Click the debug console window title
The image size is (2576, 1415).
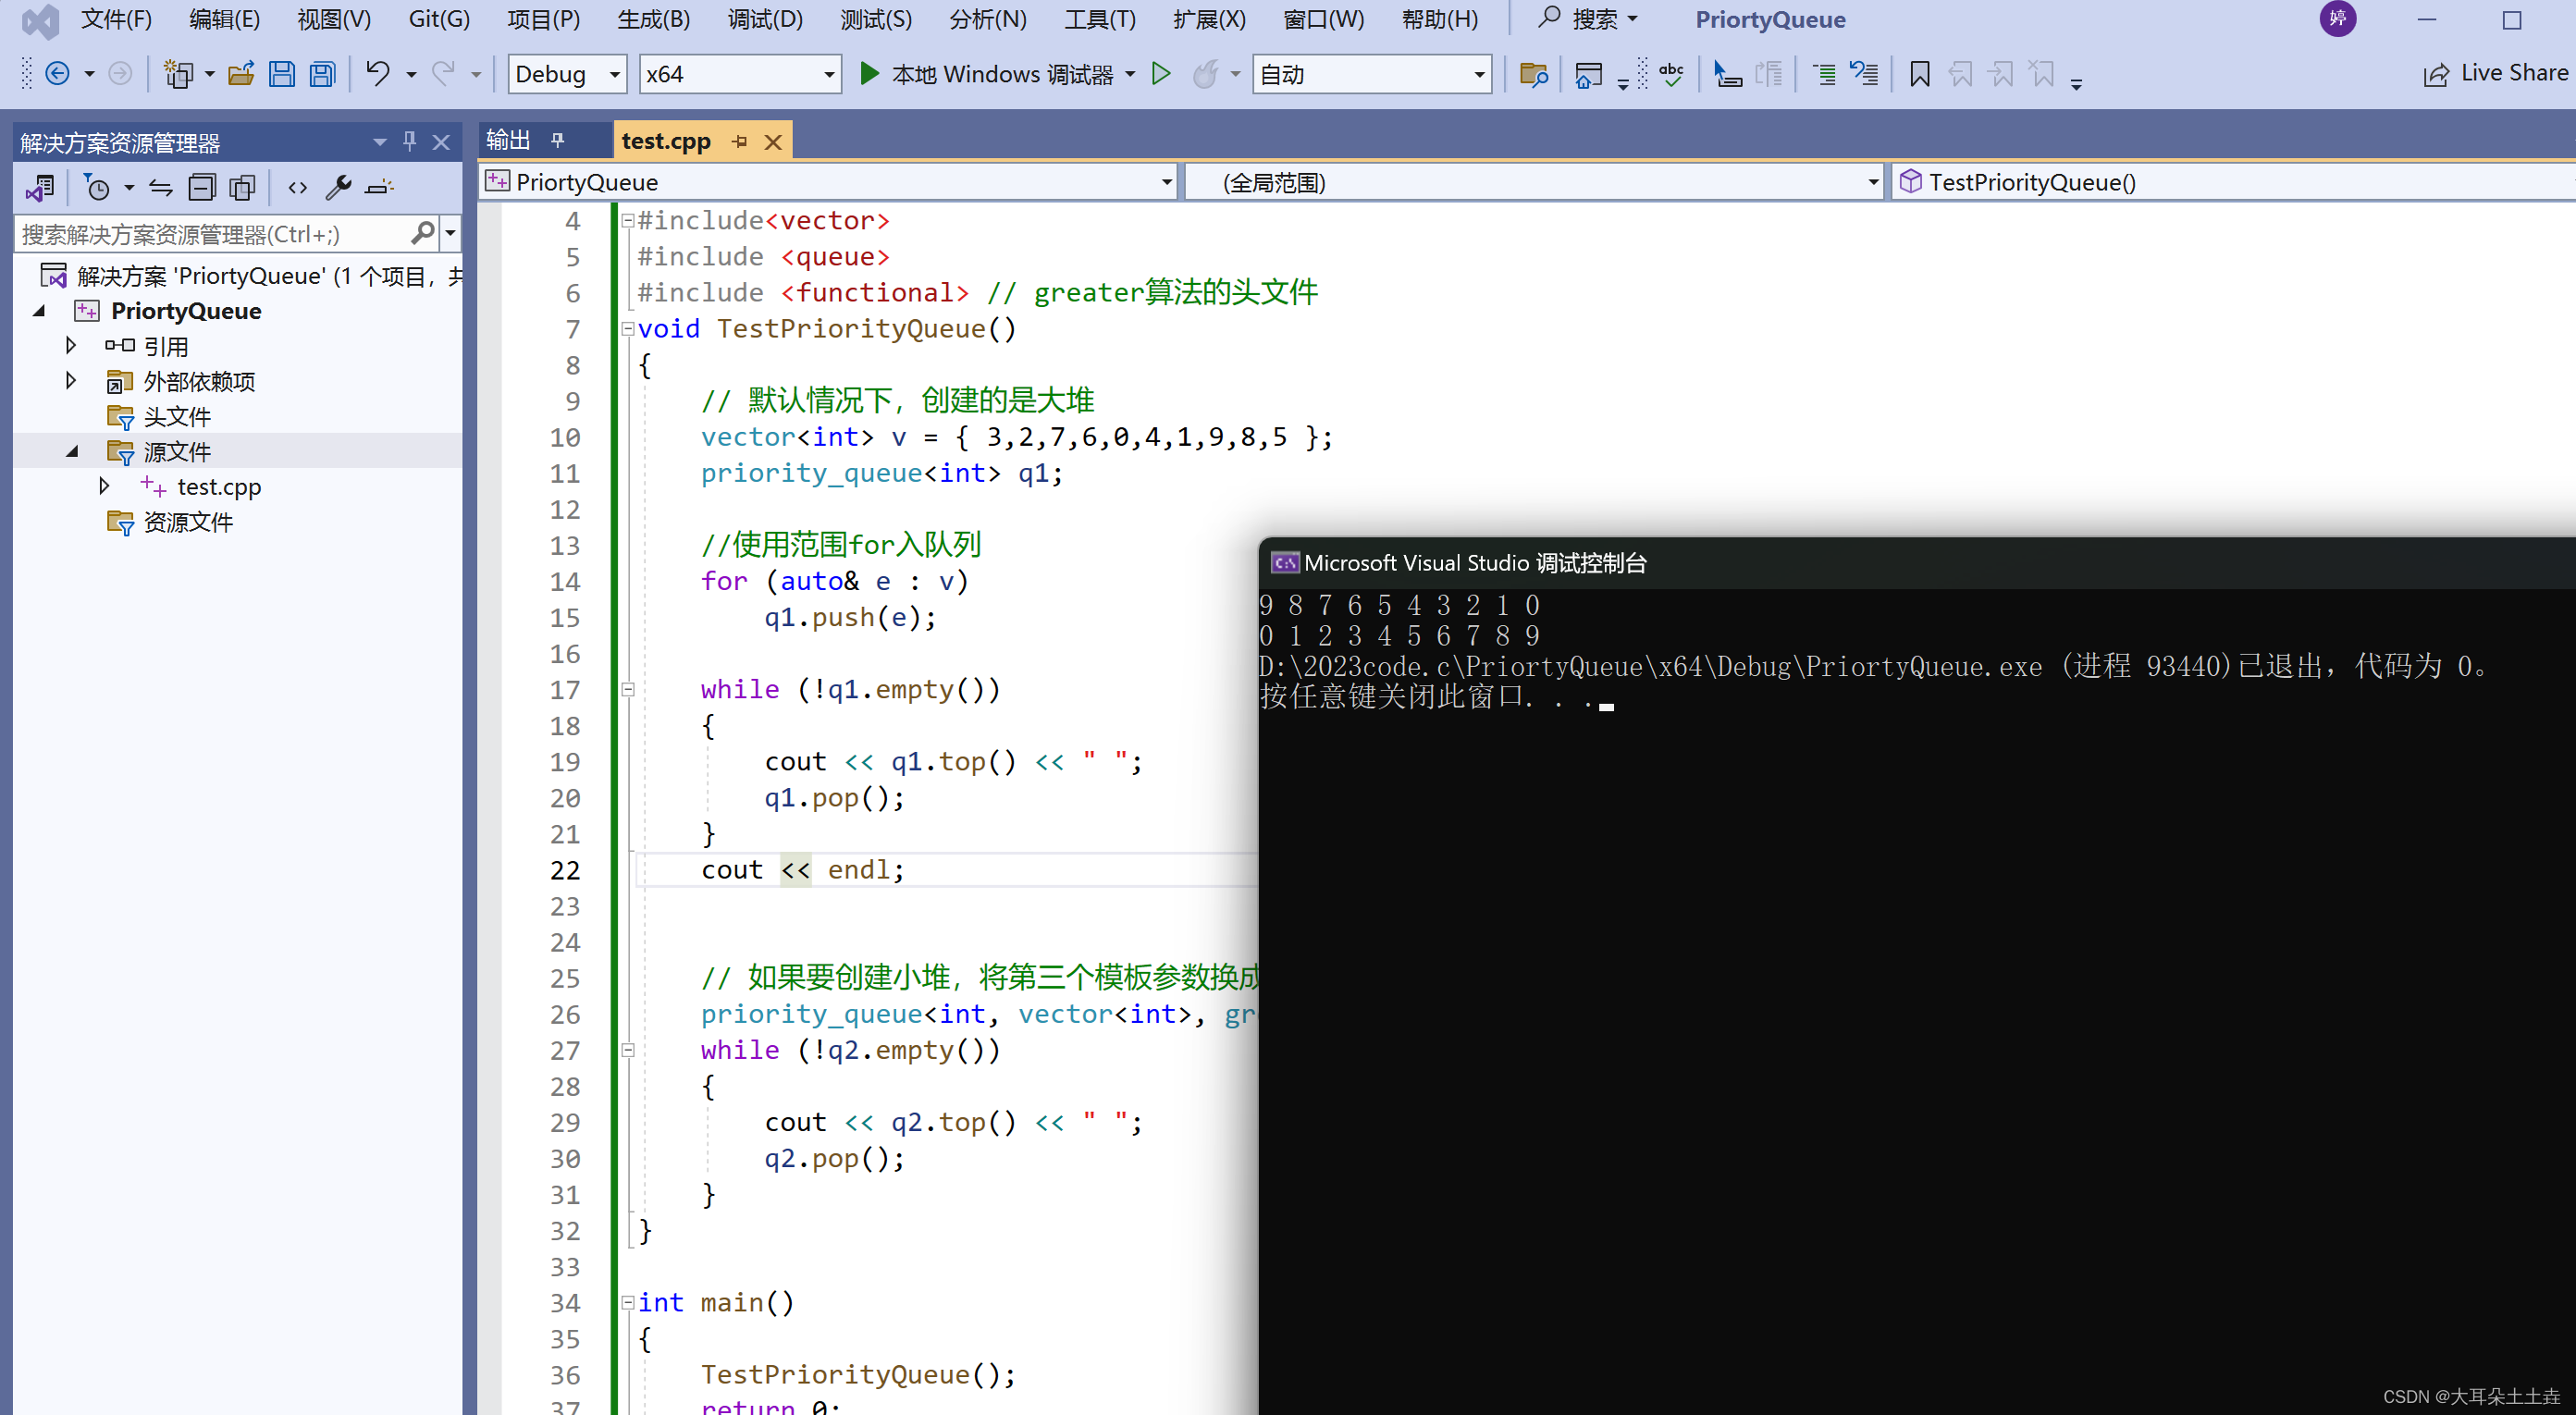(1475, 563)
